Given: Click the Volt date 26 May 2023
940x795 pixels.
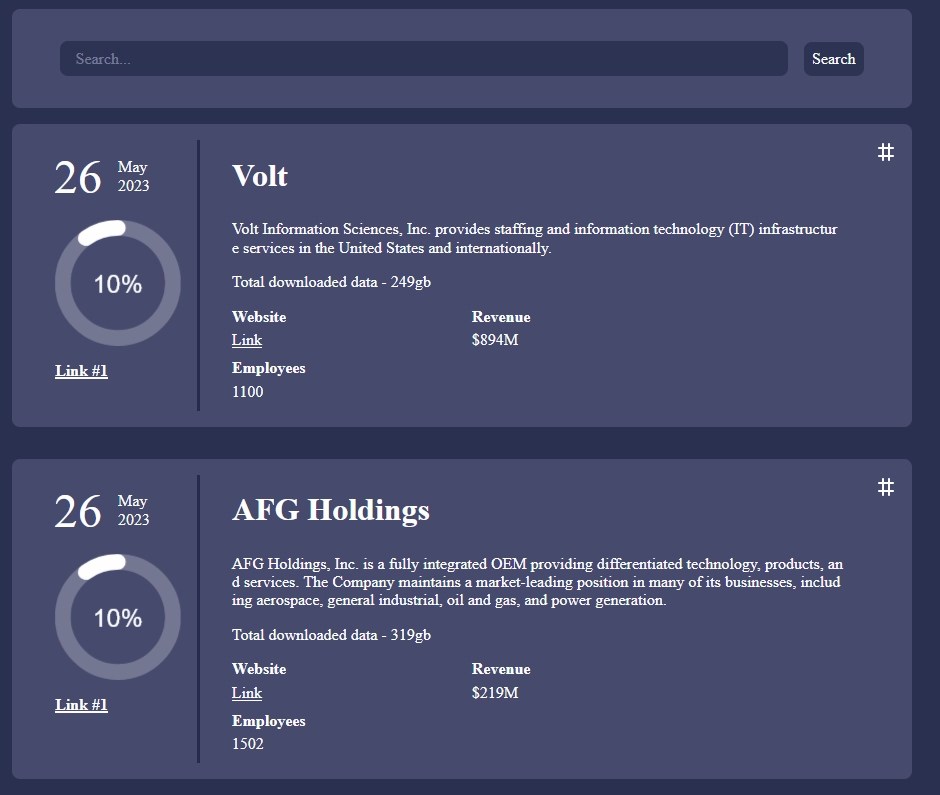Looking at the screenshot, I should click(x=100, y=177).
